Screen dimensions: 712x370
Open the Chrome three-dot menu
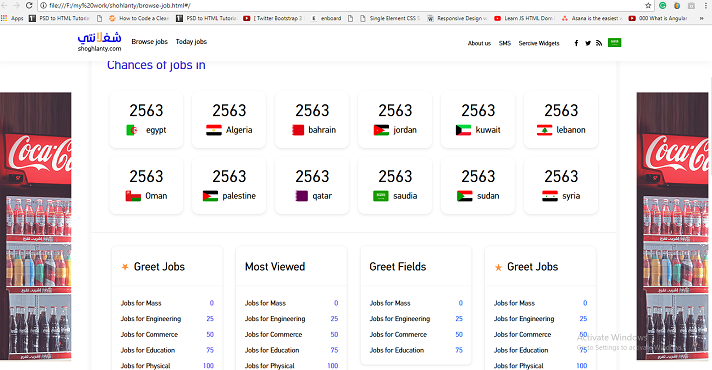[x=706, y=5]
